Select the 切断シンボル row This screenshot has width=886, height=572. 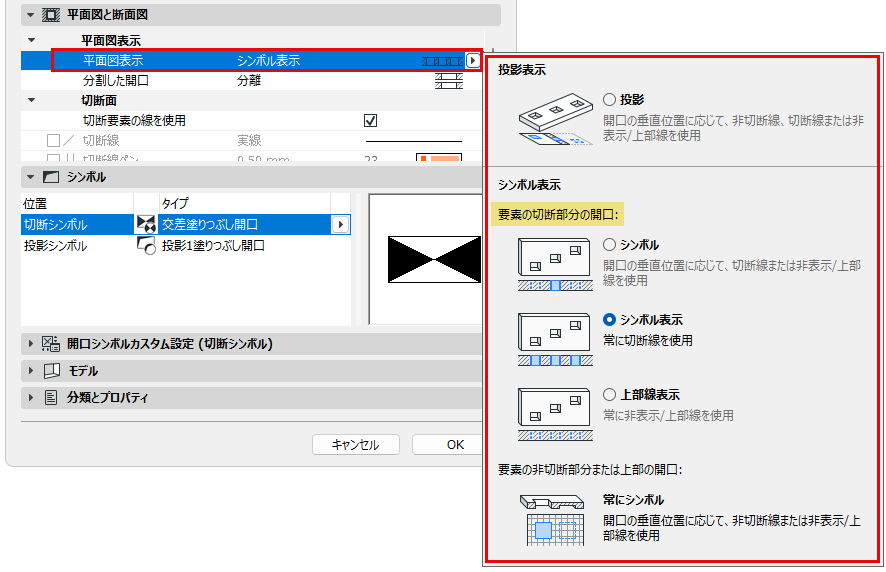[x=185, y=224]
